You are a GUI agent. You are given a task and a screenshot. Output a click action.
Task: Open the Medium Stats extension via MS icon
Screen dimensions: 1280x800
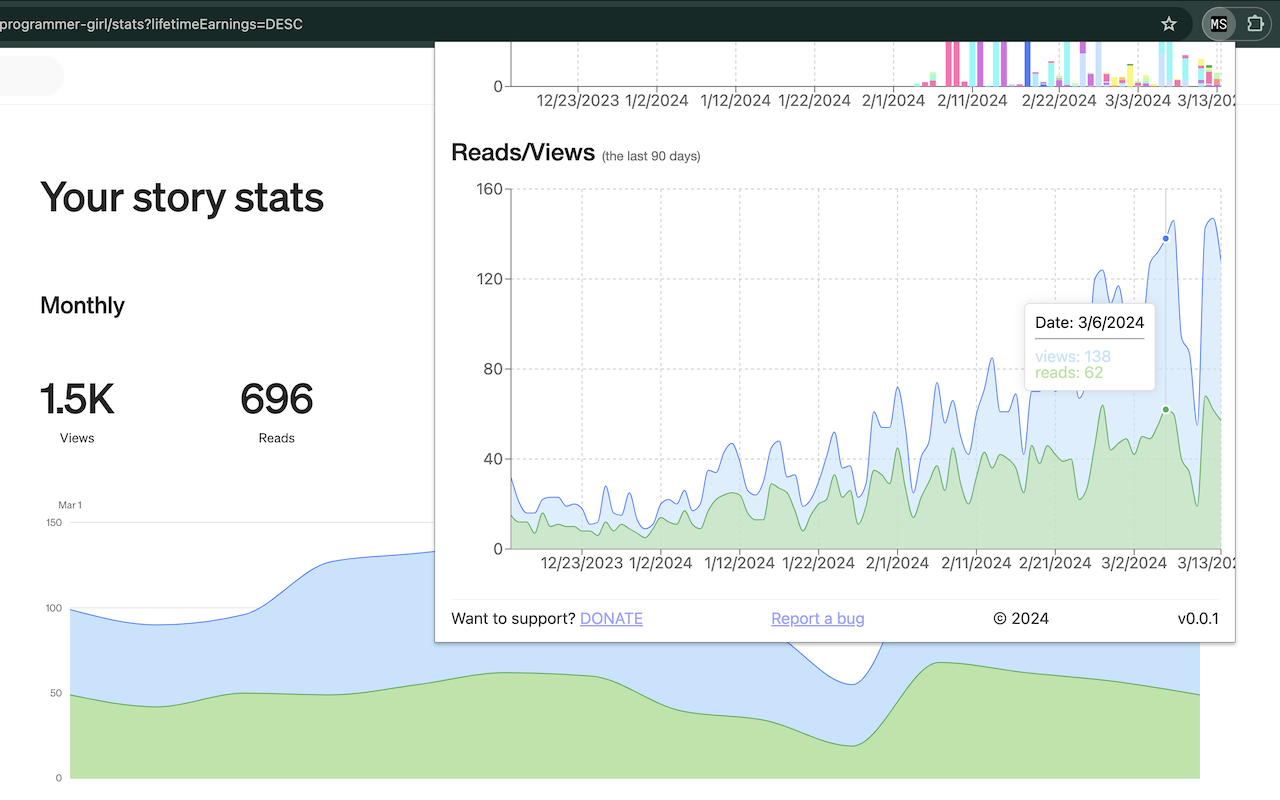pyautogui.click(x=1217, y=24)
